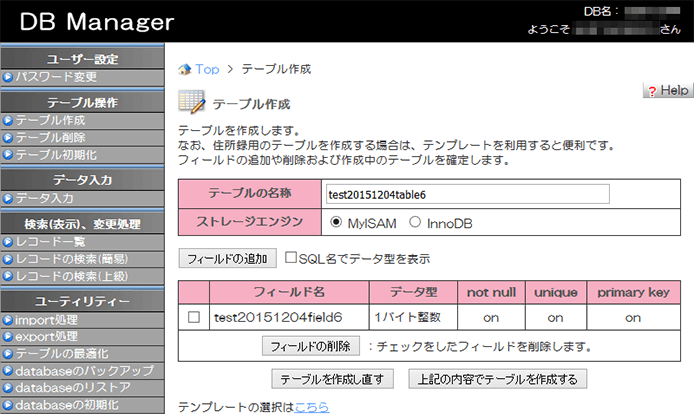Select テーブル削除 from sidebar

(49, 137)
